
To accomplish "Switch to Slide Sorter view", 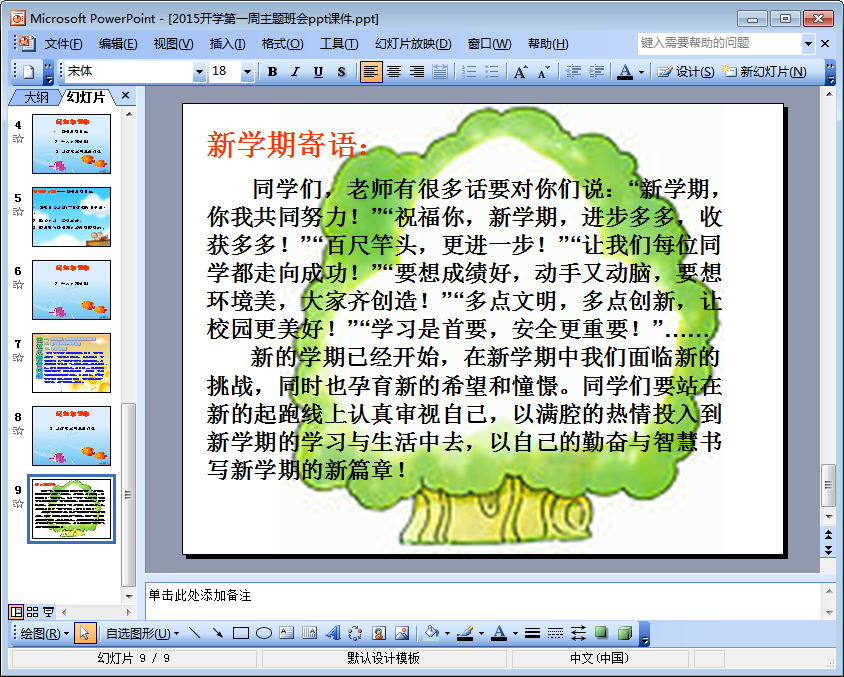I will [x=32, y=612].
